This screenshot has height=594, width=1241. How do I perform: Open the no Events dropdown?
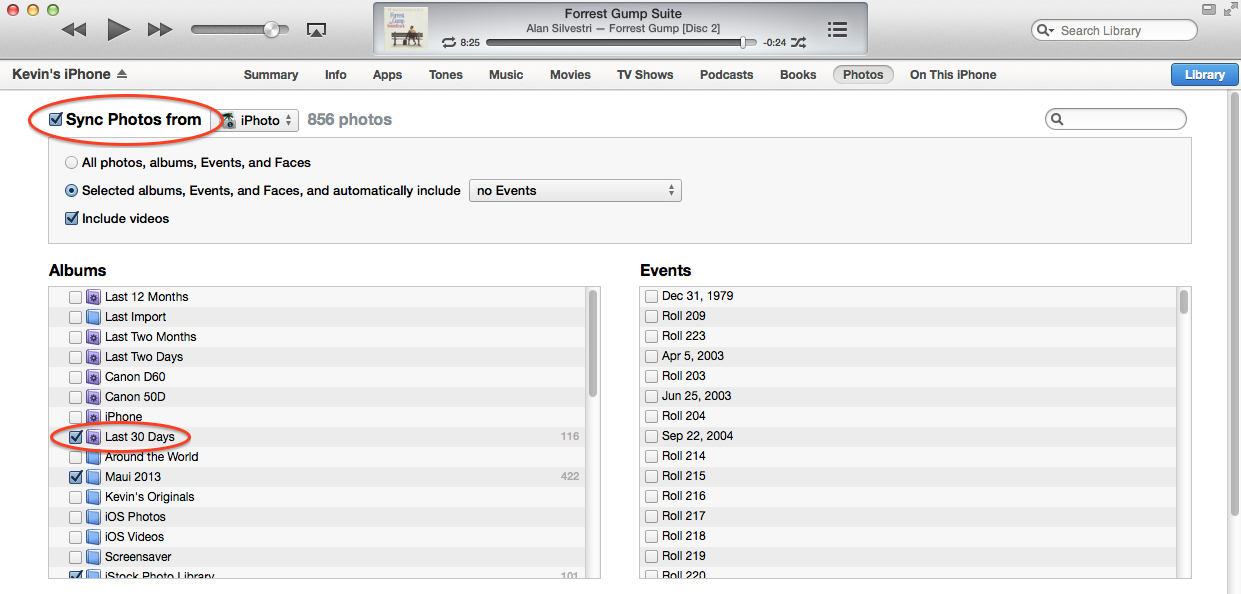[x=575, y=190]
